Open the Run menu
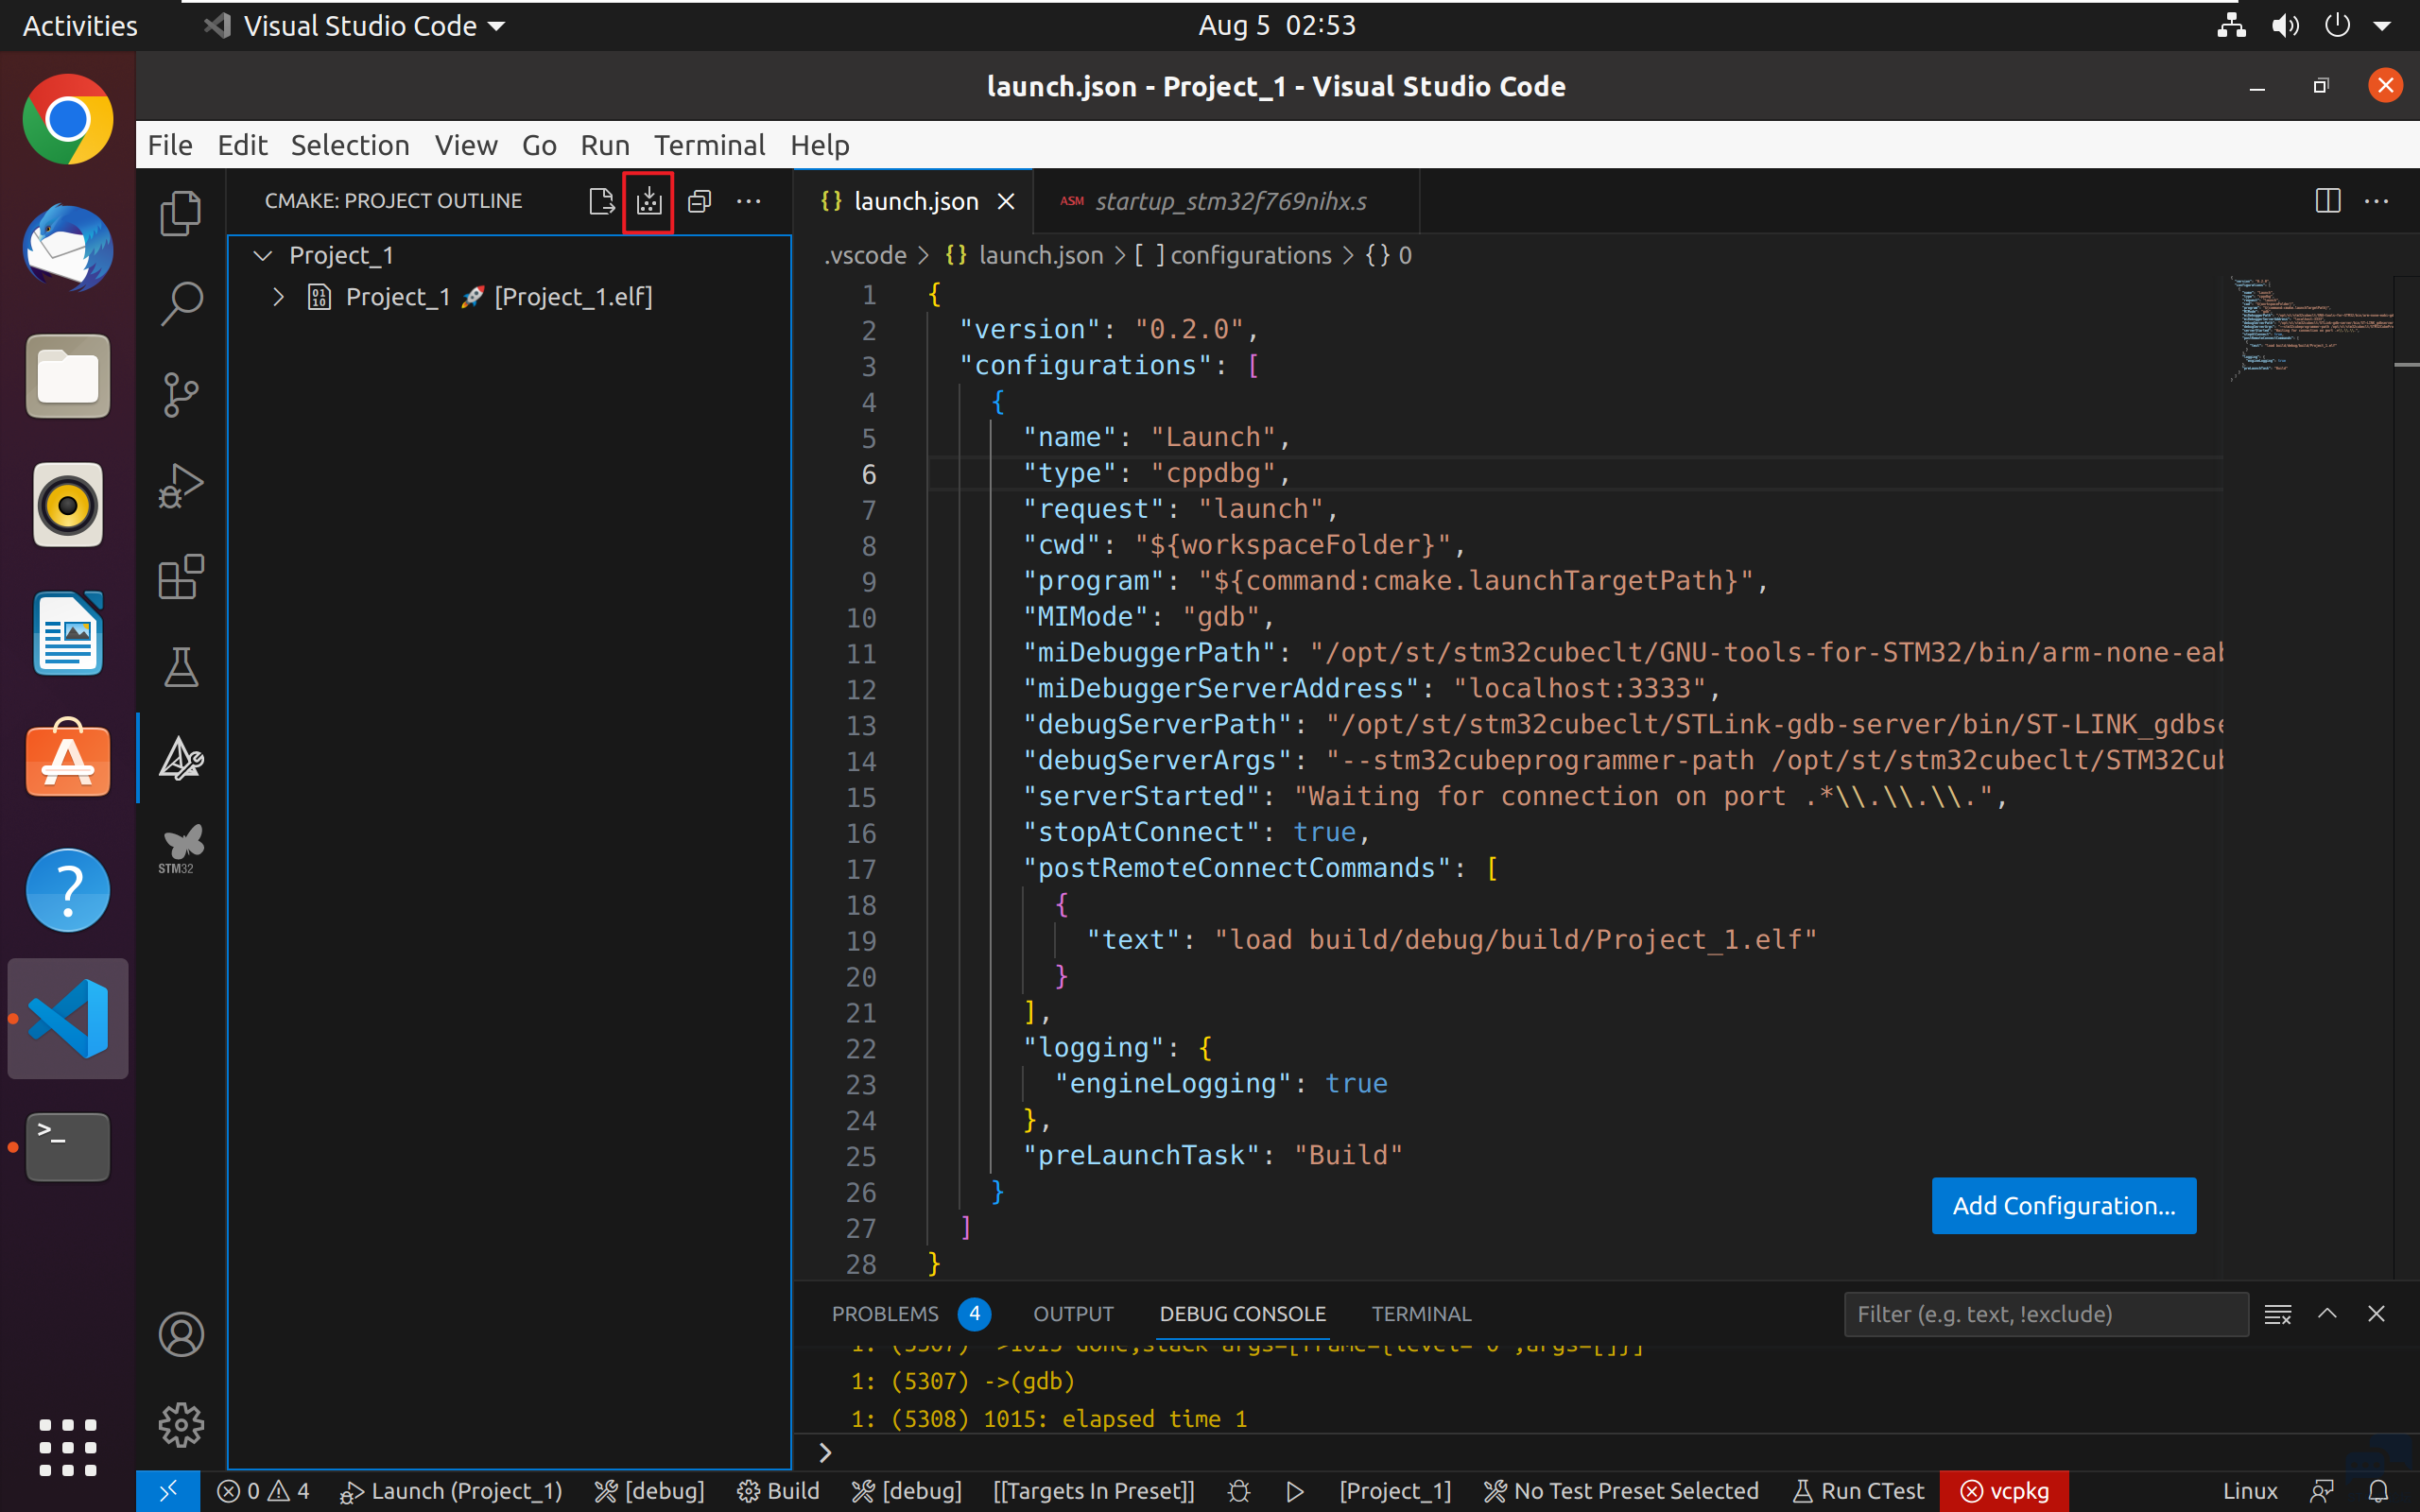This screenshot has height=1512, width=2420. pos(605,145)
